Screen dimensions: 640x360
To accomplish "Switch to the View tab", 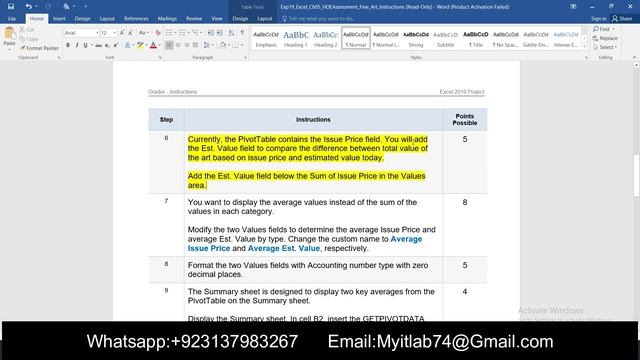I will click(x=217, y=18).
